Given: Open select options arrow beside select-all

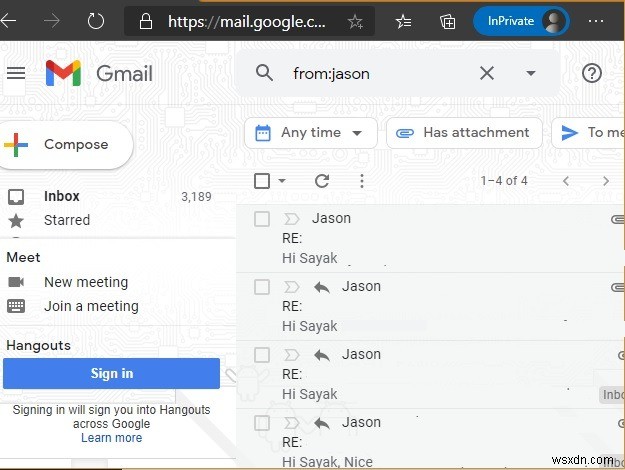Looking at the screenshot, I should pyautogui.click(x=282, y=181).
